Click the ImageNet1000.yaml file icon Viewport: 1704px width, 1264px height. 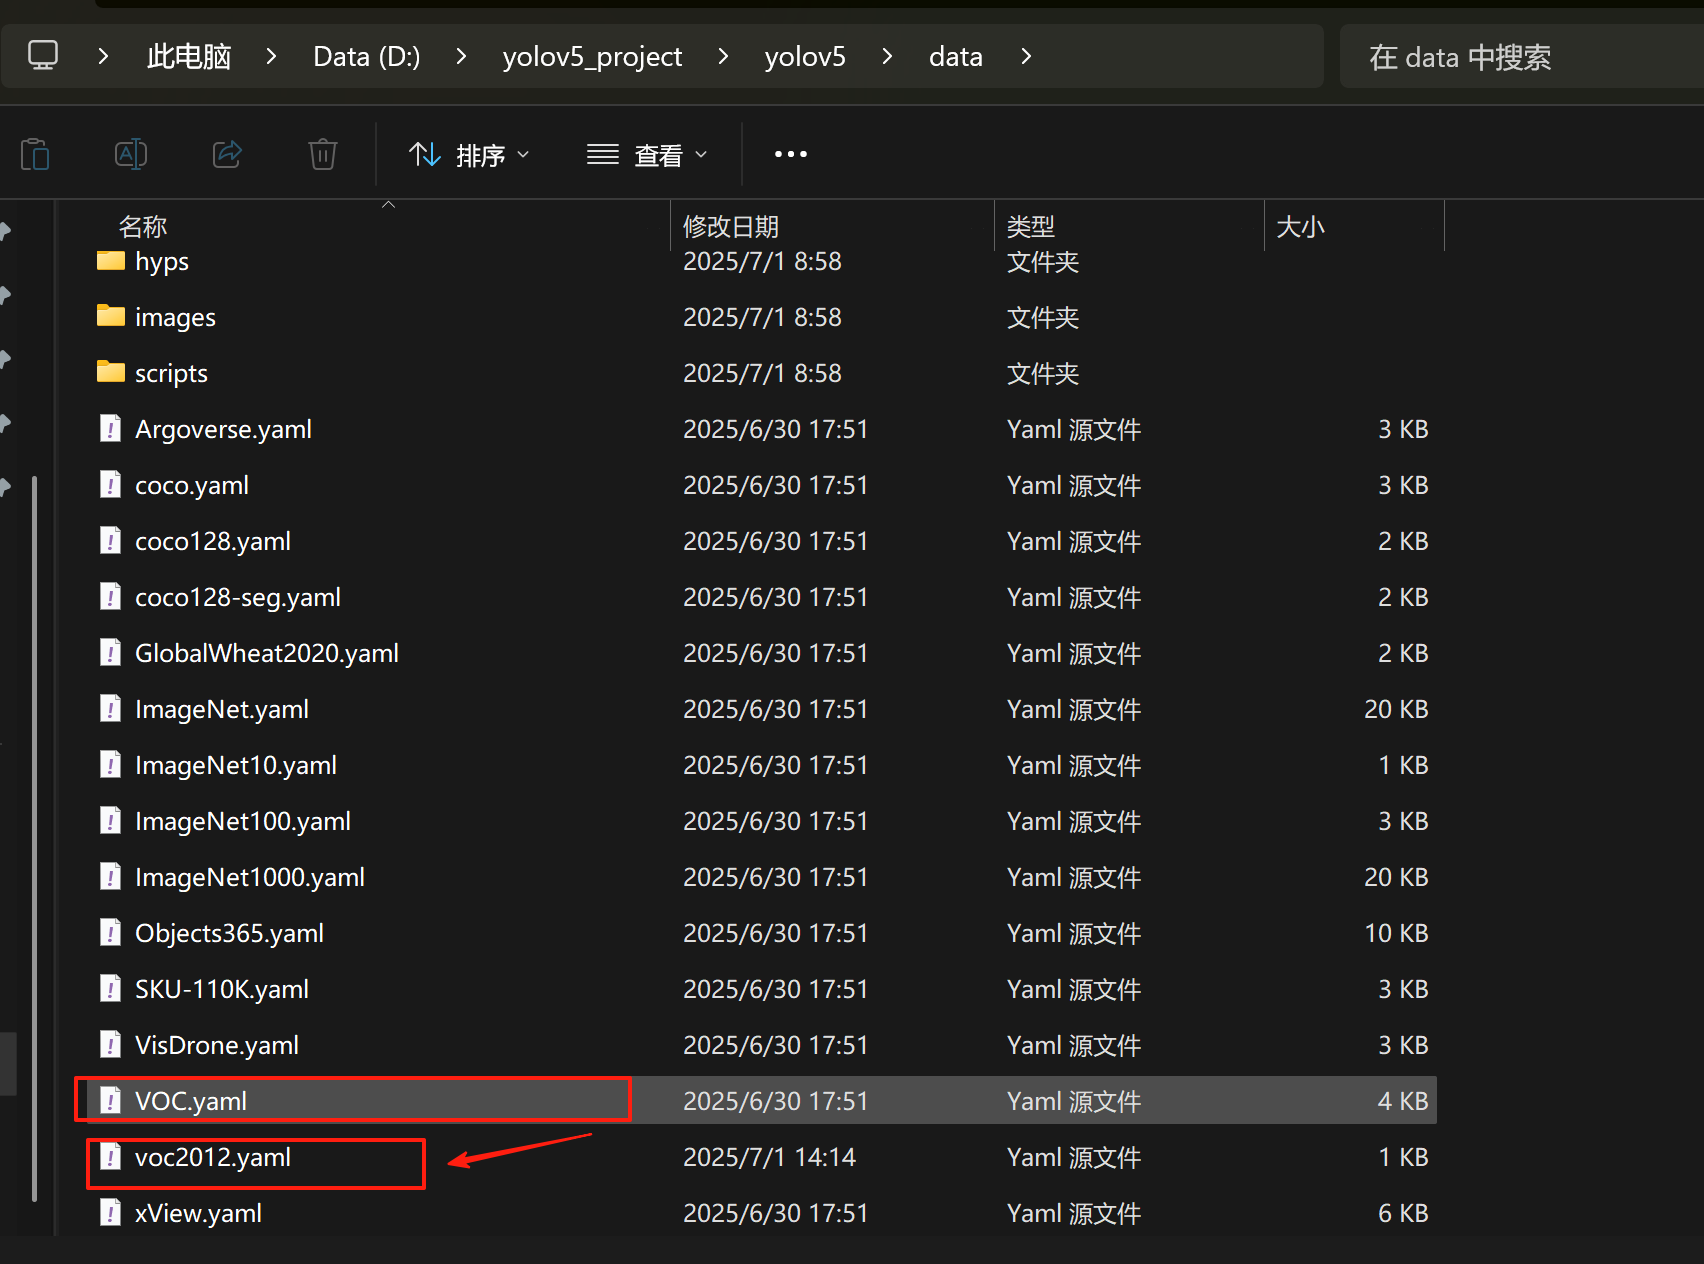coord(111,876)
